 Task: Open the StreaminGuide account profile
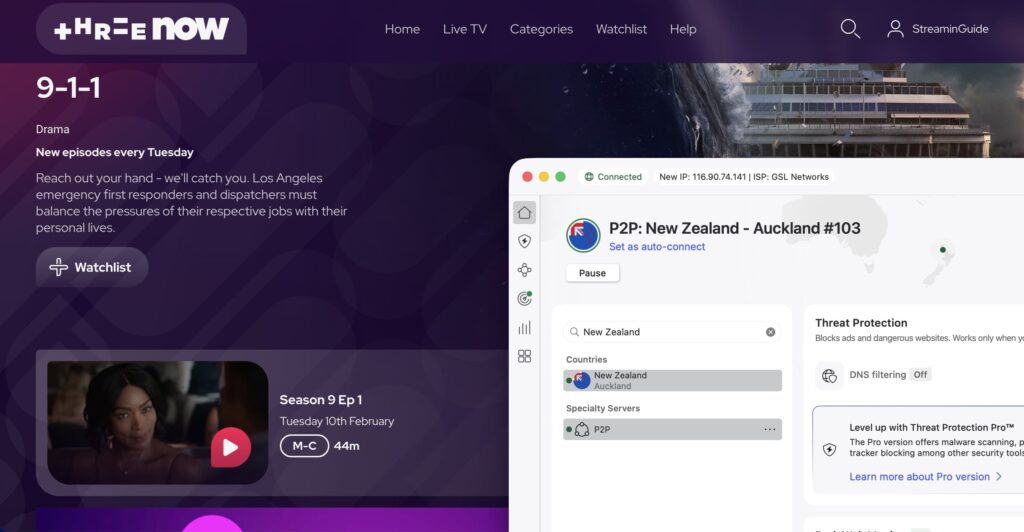937,29
